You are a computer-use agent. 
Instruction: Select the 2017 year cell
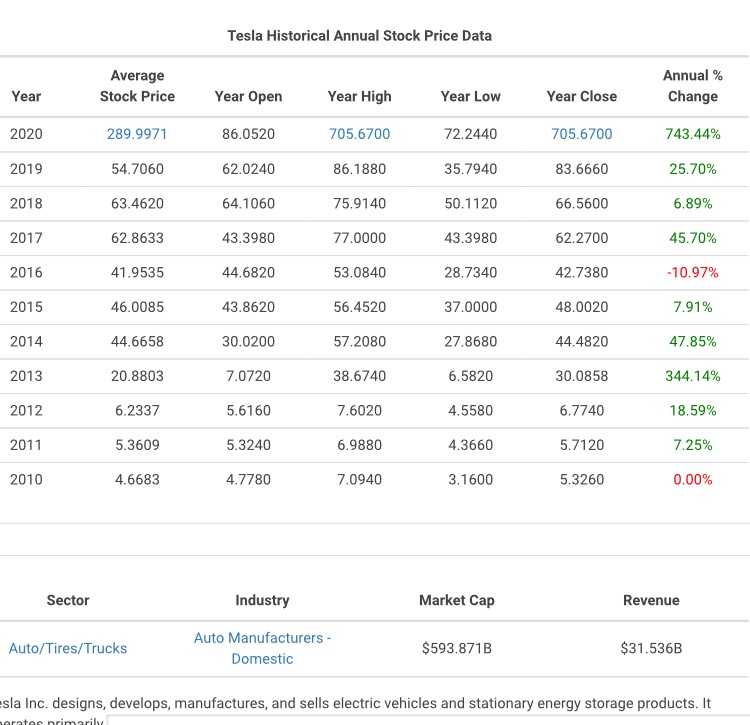pyautogui.click(x=26, y=238)
